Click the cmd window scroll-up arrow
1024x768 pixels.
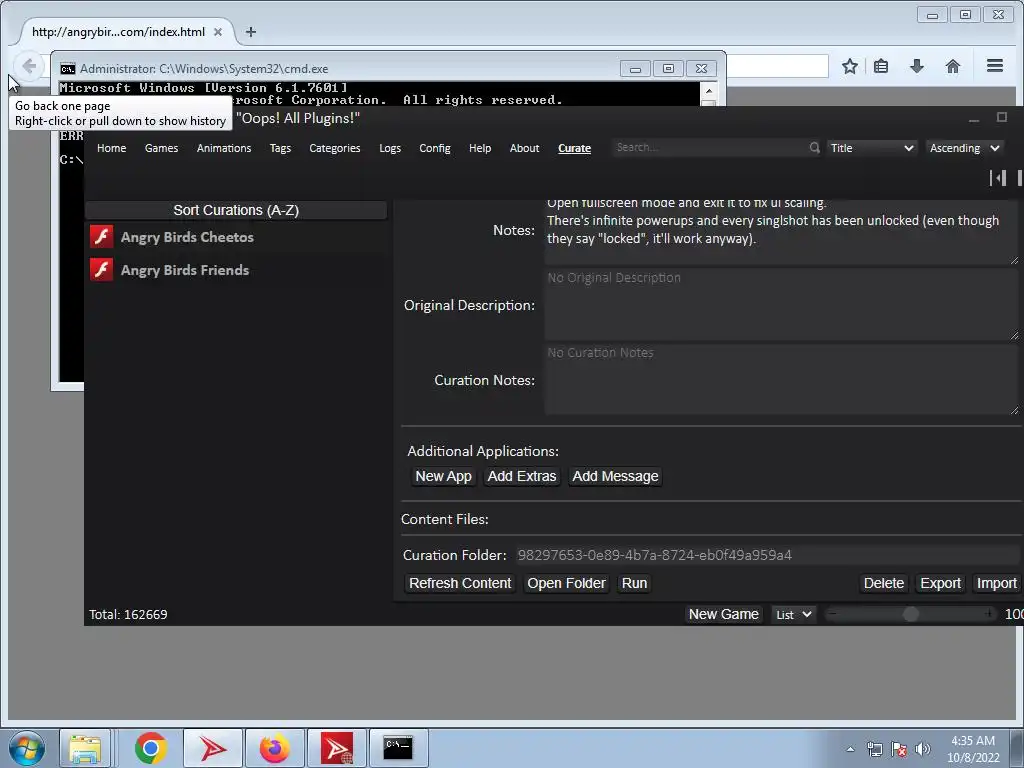709,90
